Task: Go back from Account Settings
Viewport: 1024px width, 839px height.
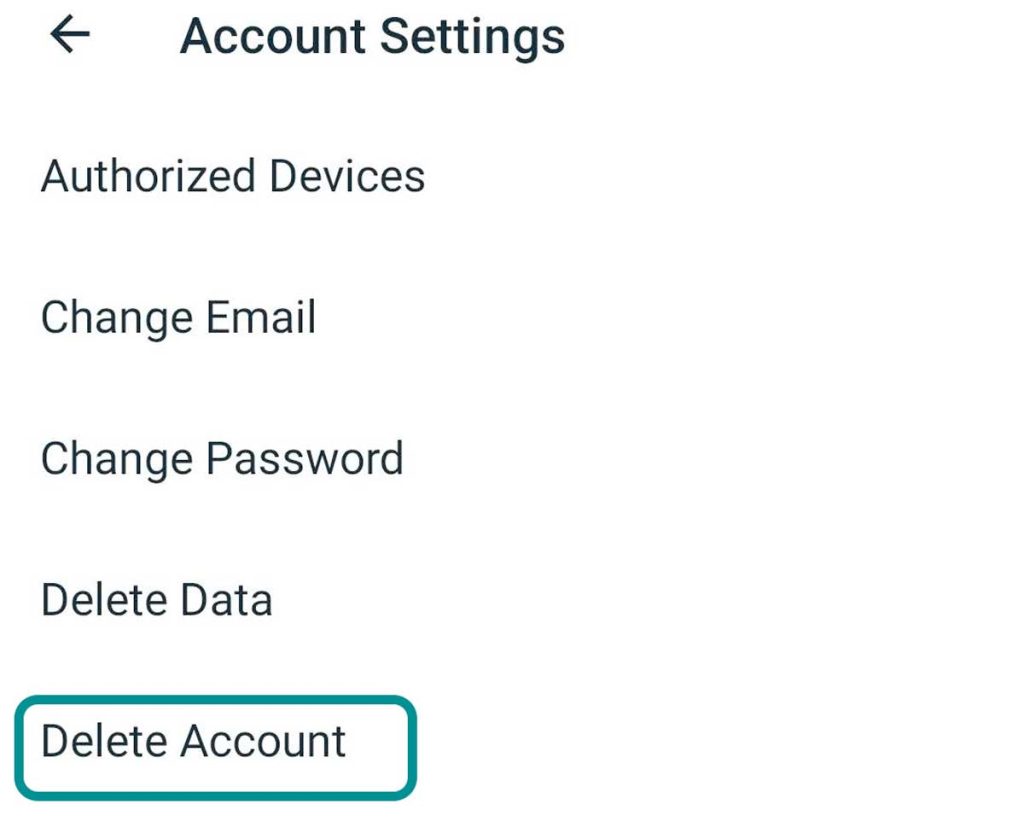Action: pyautogui.click(x=70, y=36)
